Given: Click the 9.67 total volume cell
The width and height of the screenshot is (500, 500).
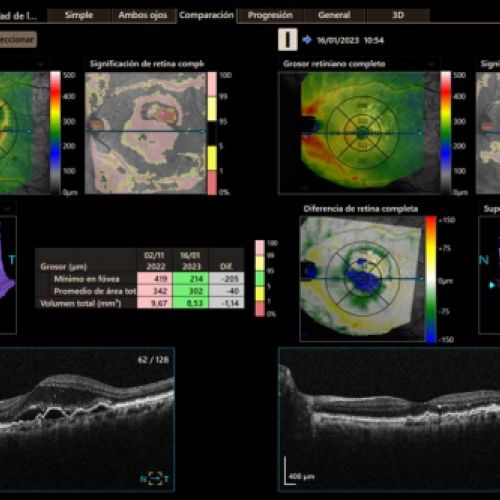Looking at the screenshot, I should 155,303.
